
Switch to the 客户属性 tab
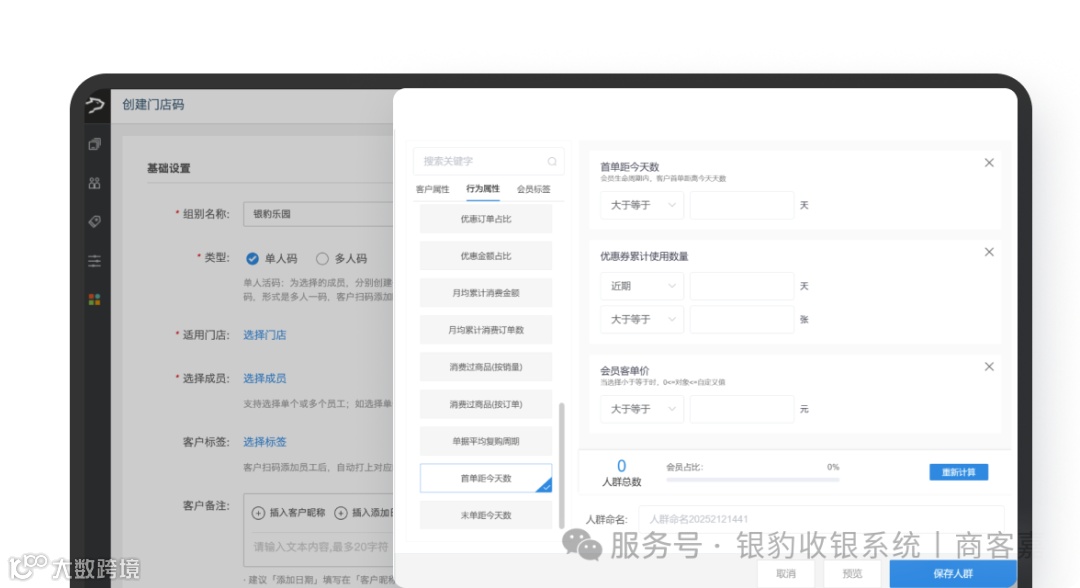pos(433,189)
